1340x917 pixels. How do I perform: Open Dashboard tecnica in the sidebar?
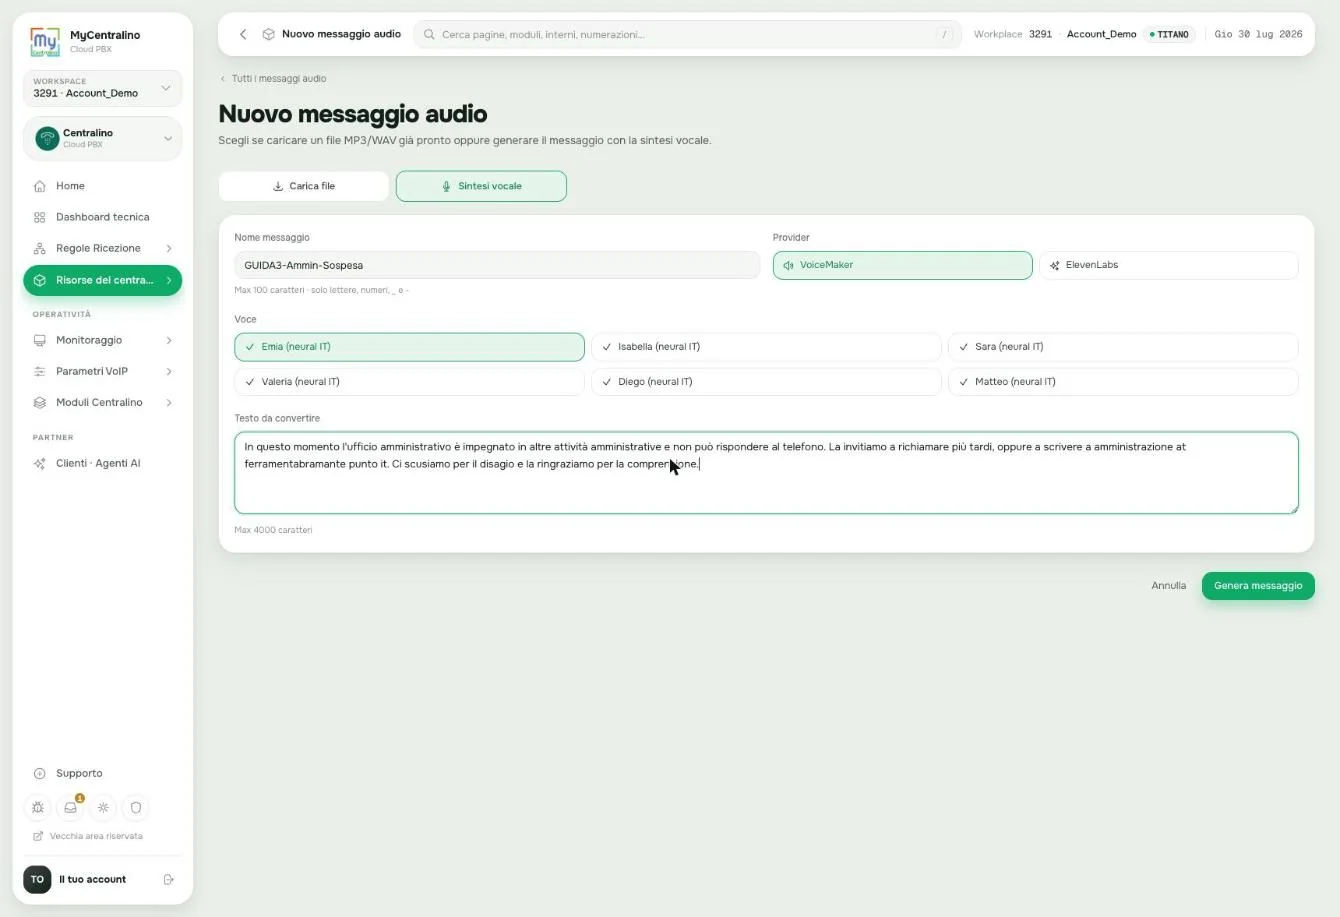pyautogui.click(x=103, y=217)
